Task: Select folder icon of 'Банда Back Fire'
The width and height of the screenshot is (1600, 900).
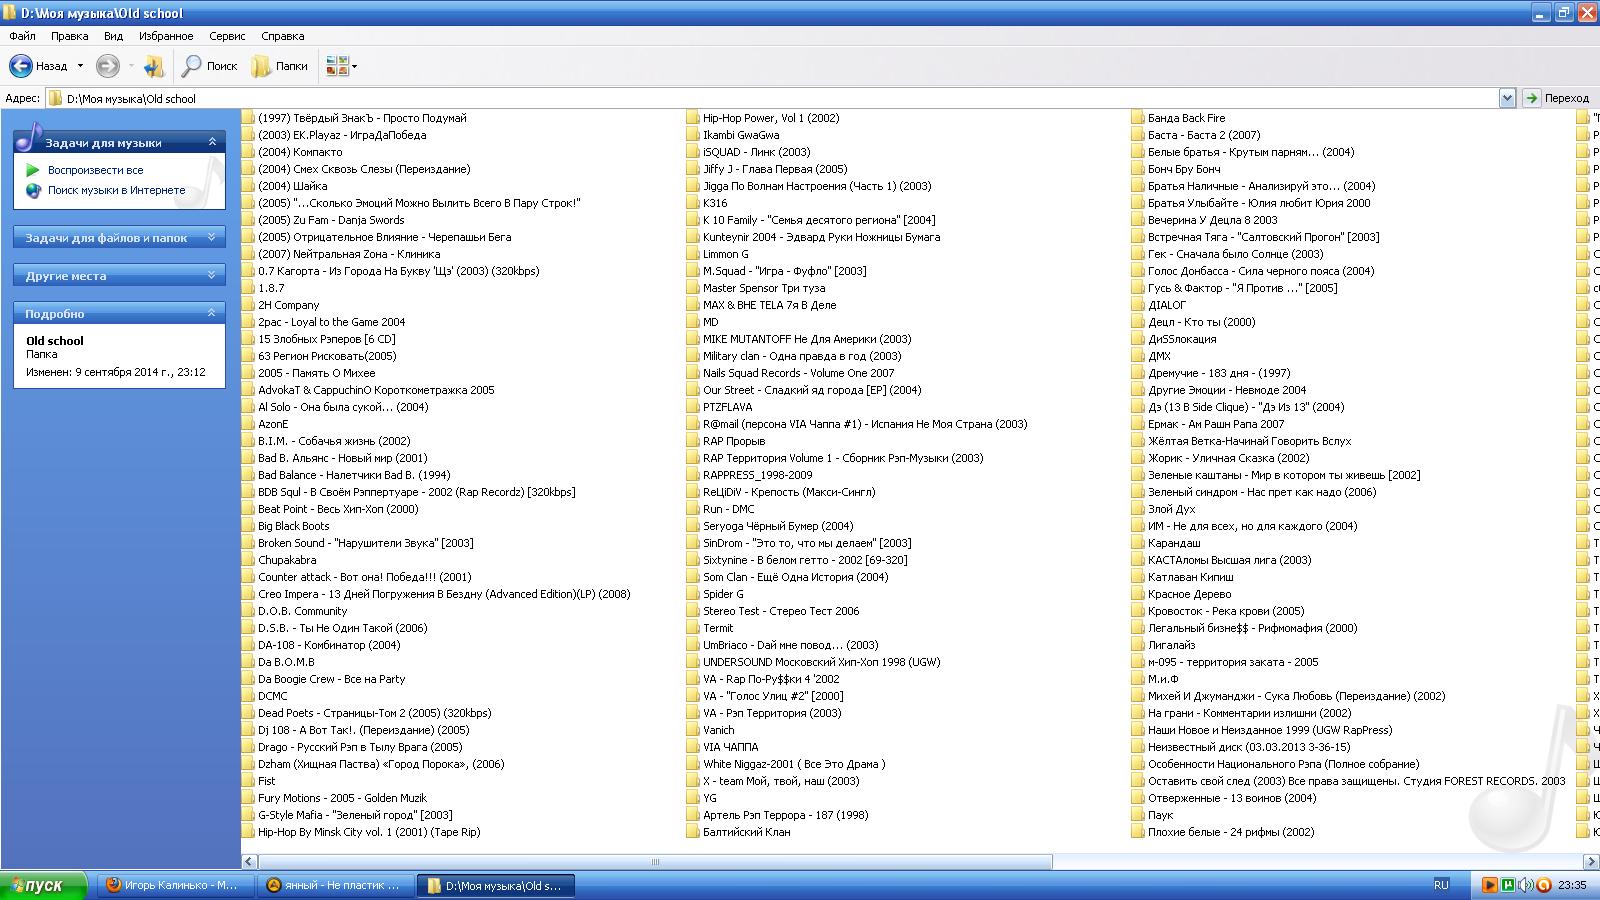Action: coord(1138,118)
